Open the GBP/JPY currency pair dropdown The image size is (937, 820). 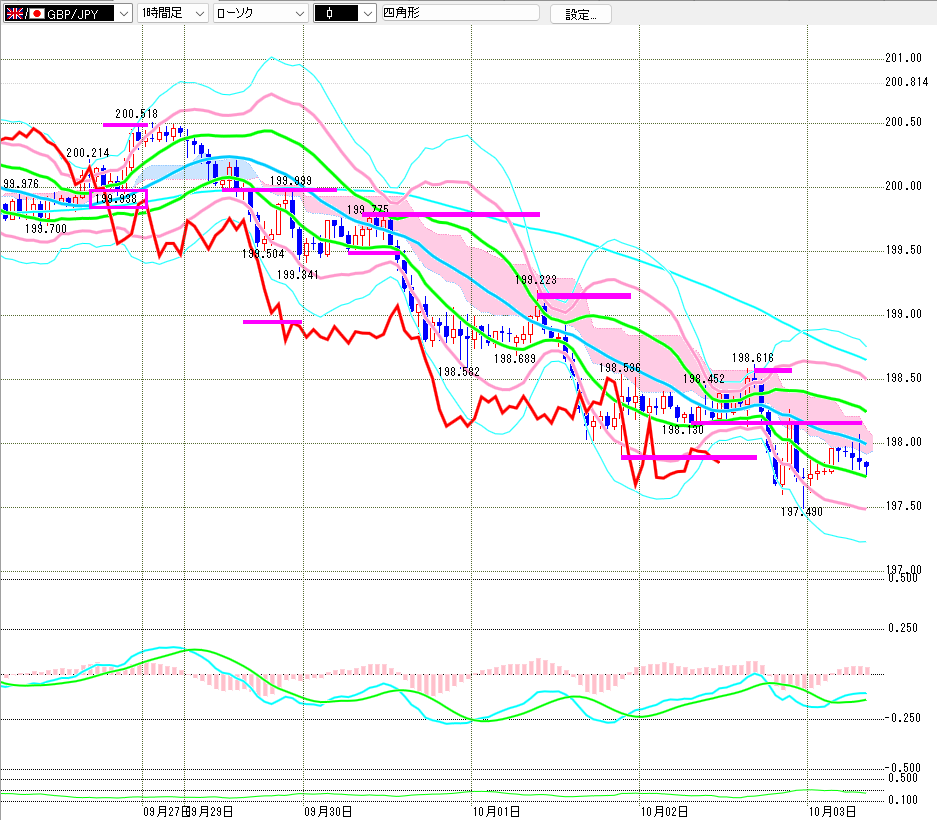pyautogui.click(x=122, y=14)
